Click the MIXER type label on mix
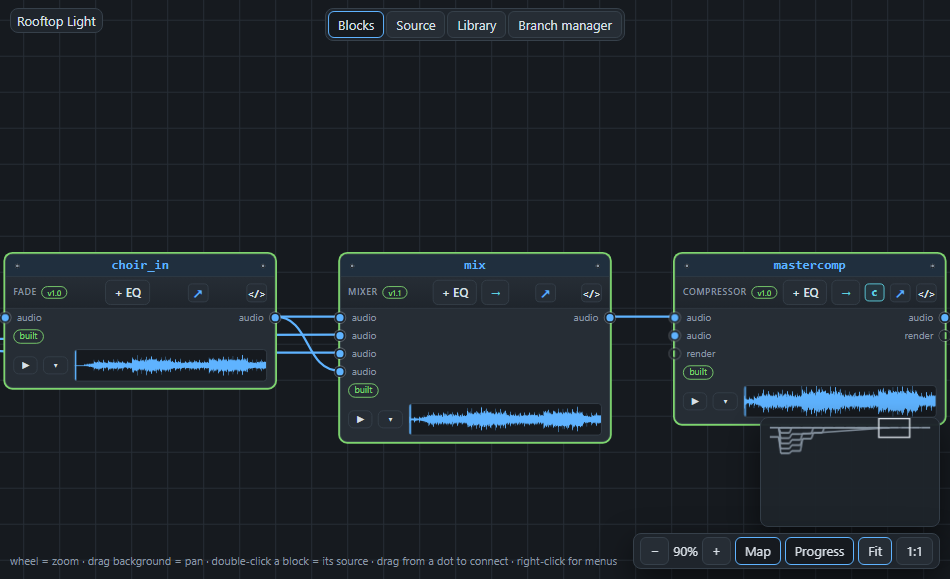The image size is (950, 579). point(363,292)
